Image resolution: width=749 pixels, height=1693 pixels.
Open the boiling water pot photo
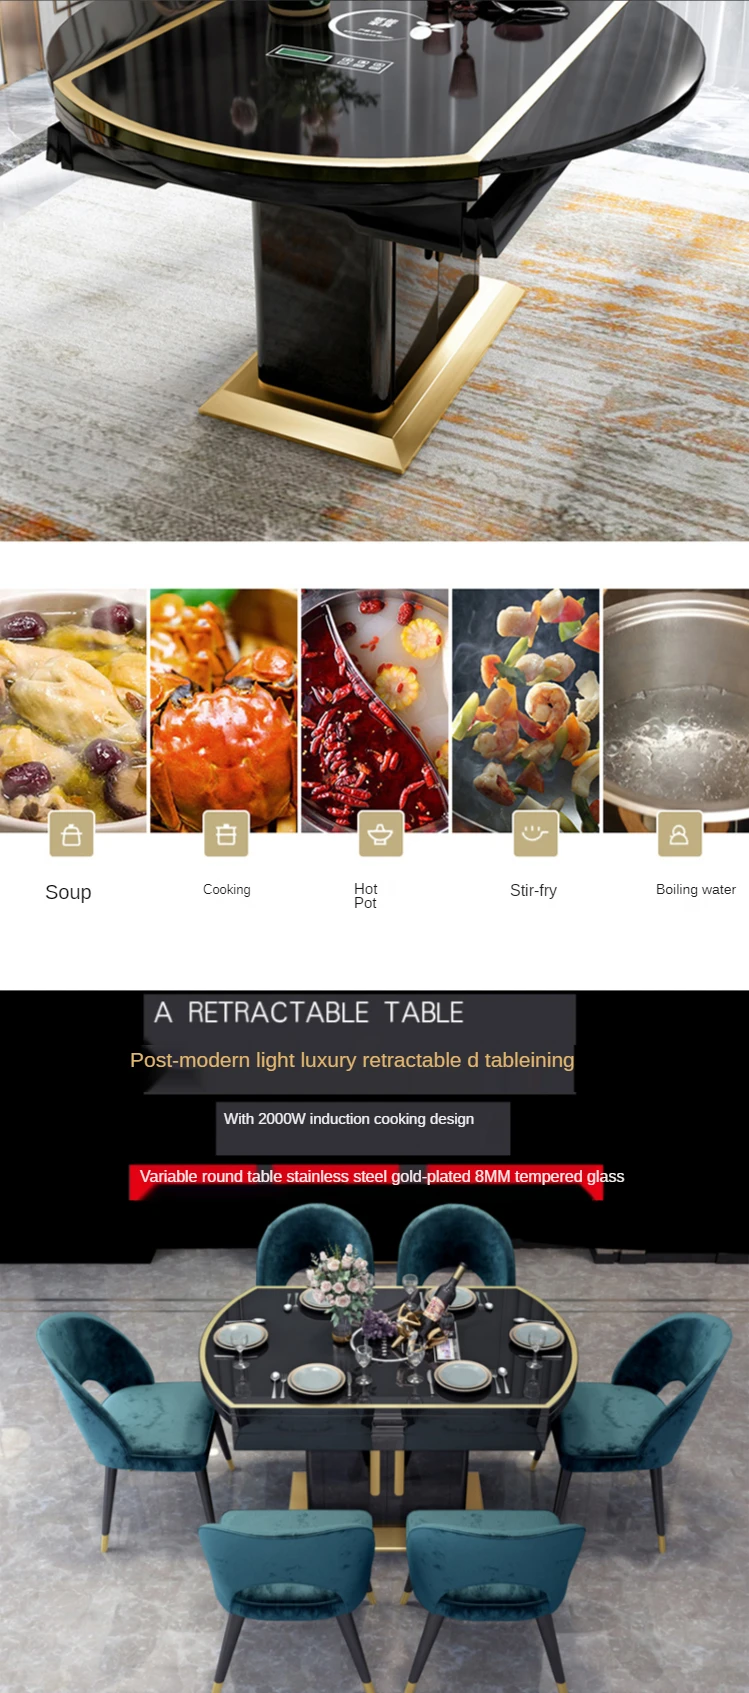coord(676,710)
